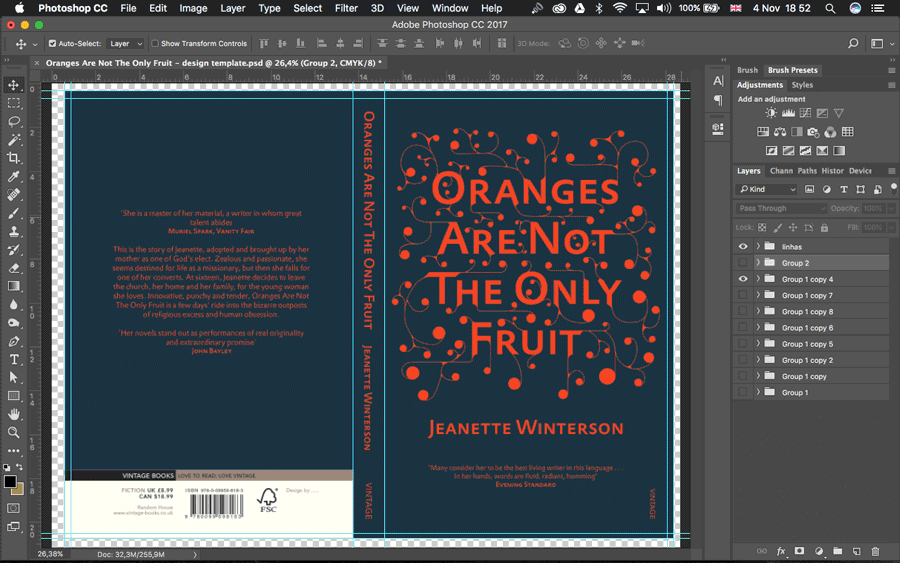Open the workspace switcher dropdown
900x563 pixels.
tap(881, 44)
